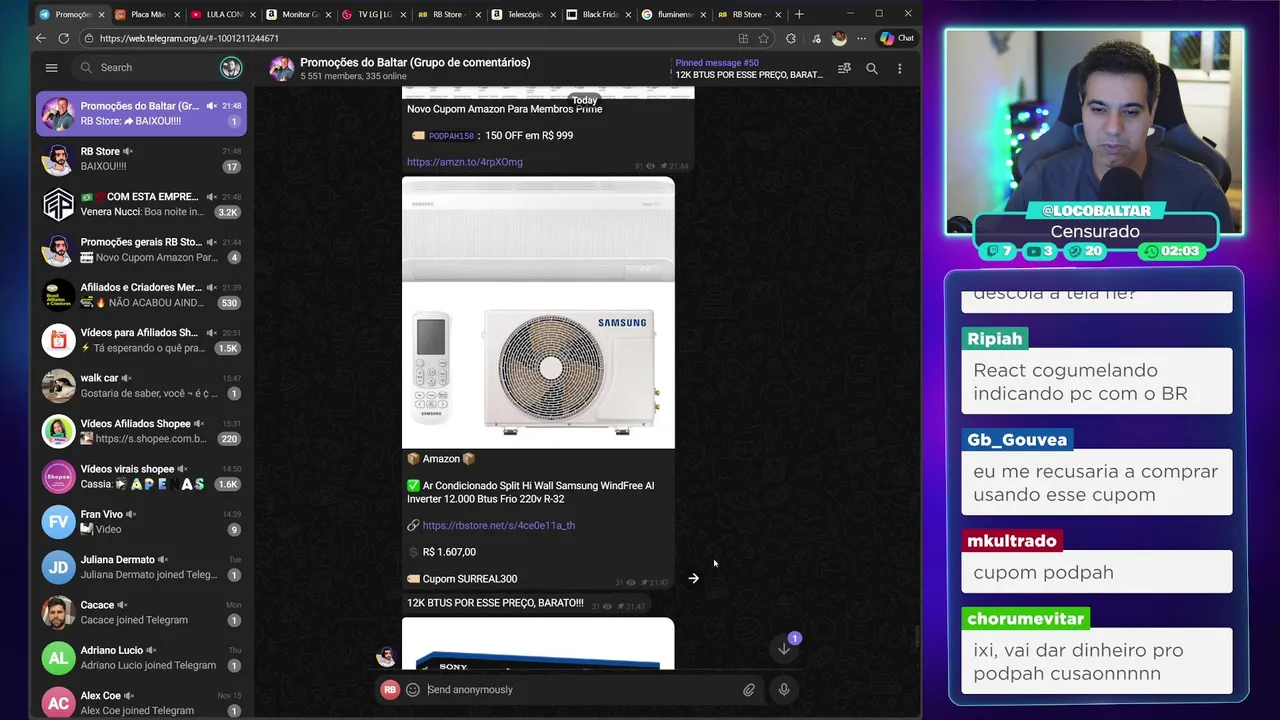
Task: Open the walk car chat
Action: (x=141, y=386)
